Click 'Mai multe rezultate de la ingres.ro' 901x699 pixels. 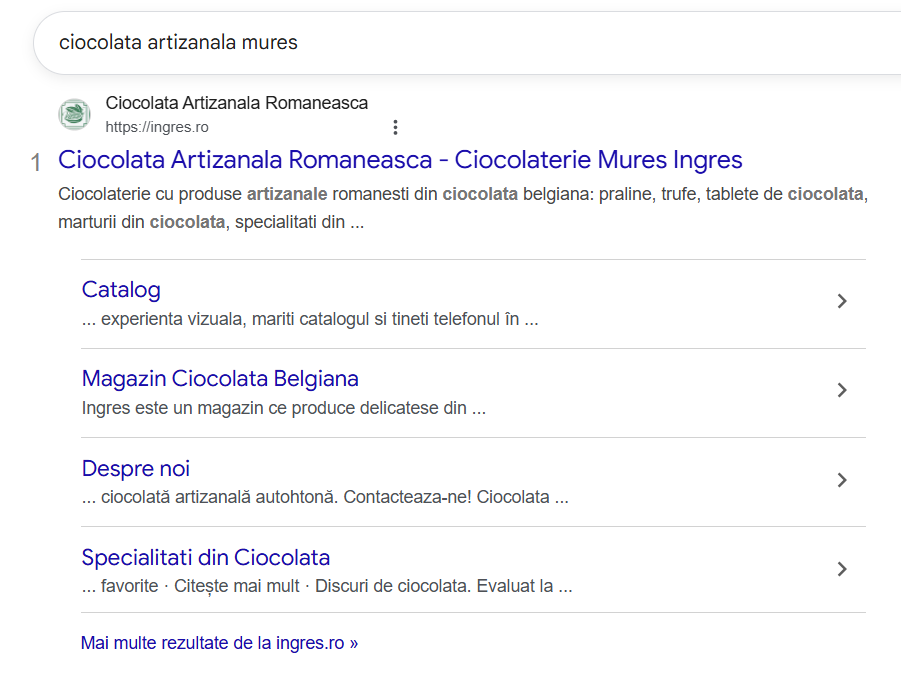(x=219, y=643)
